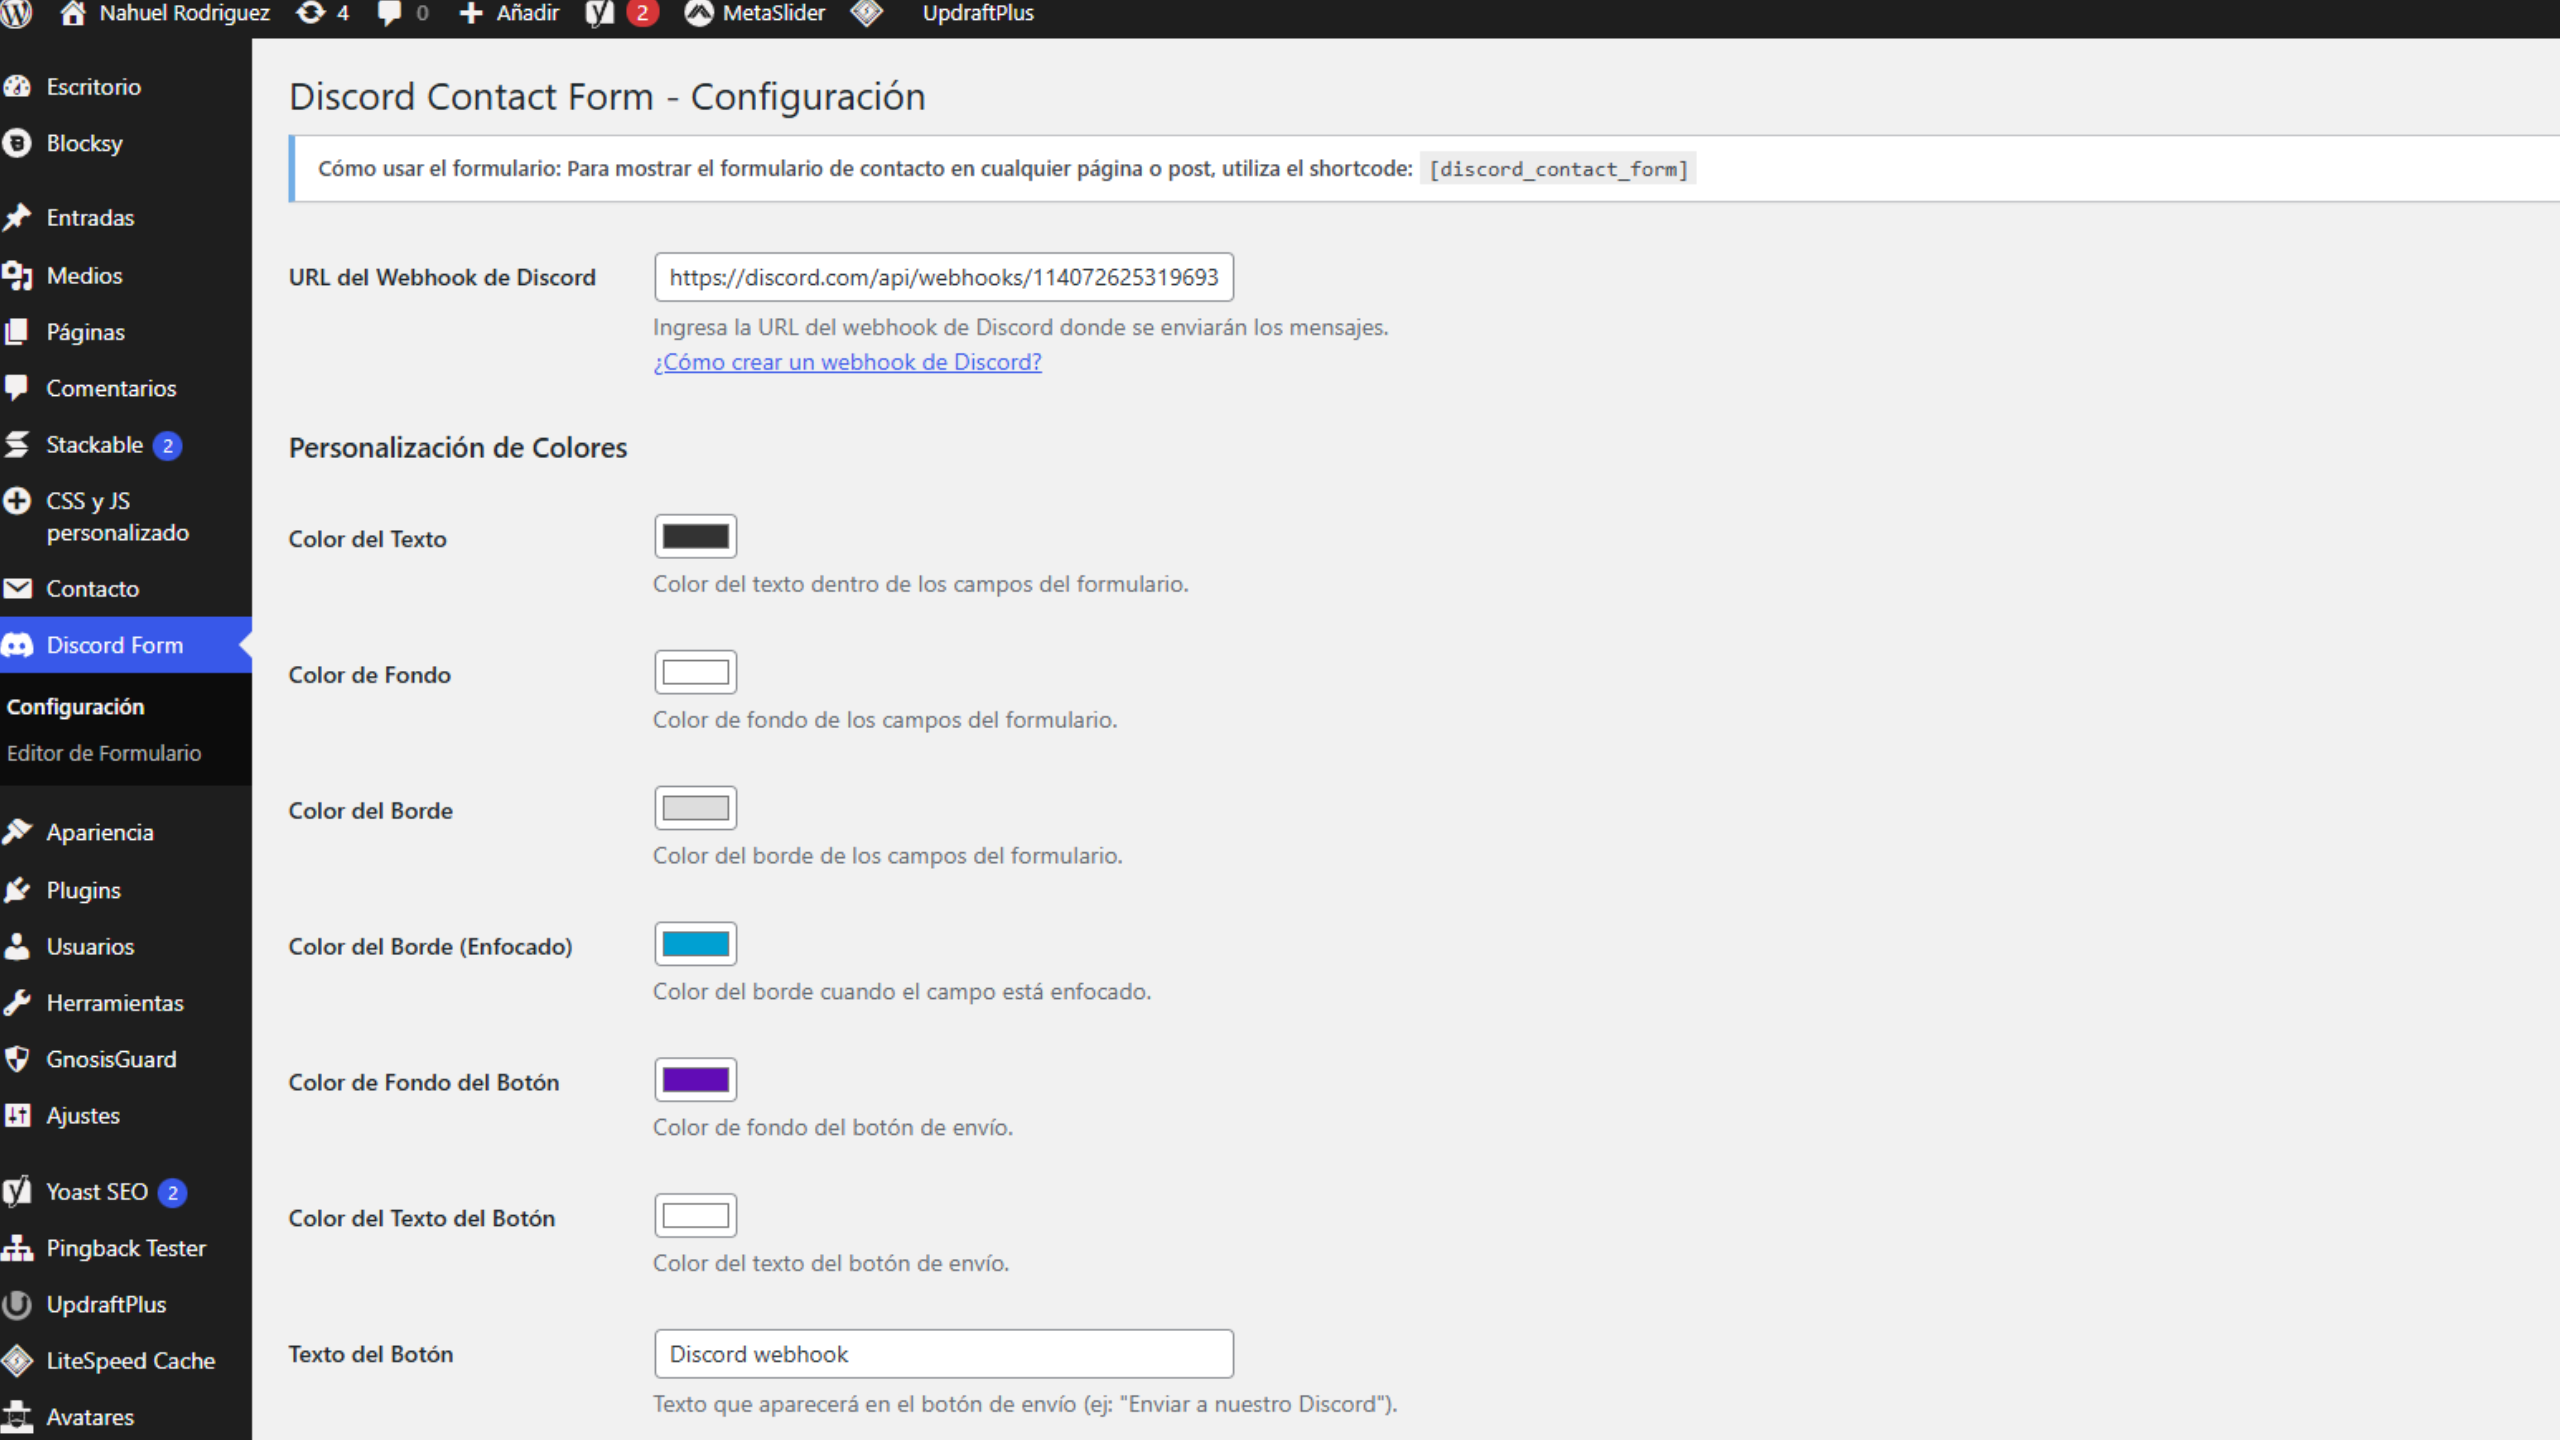Click the Plugins plug icon in the sidebar
Image resolution: width=2560 pixels, height=1440 pixels.
(18, 890)
